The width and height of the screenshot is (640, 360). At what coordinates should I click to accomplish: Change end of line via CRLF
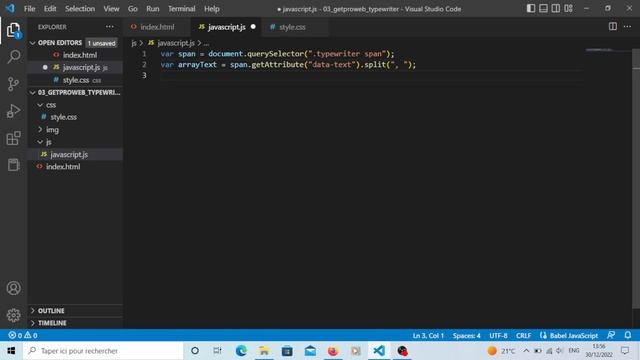(x=524, y=336)
